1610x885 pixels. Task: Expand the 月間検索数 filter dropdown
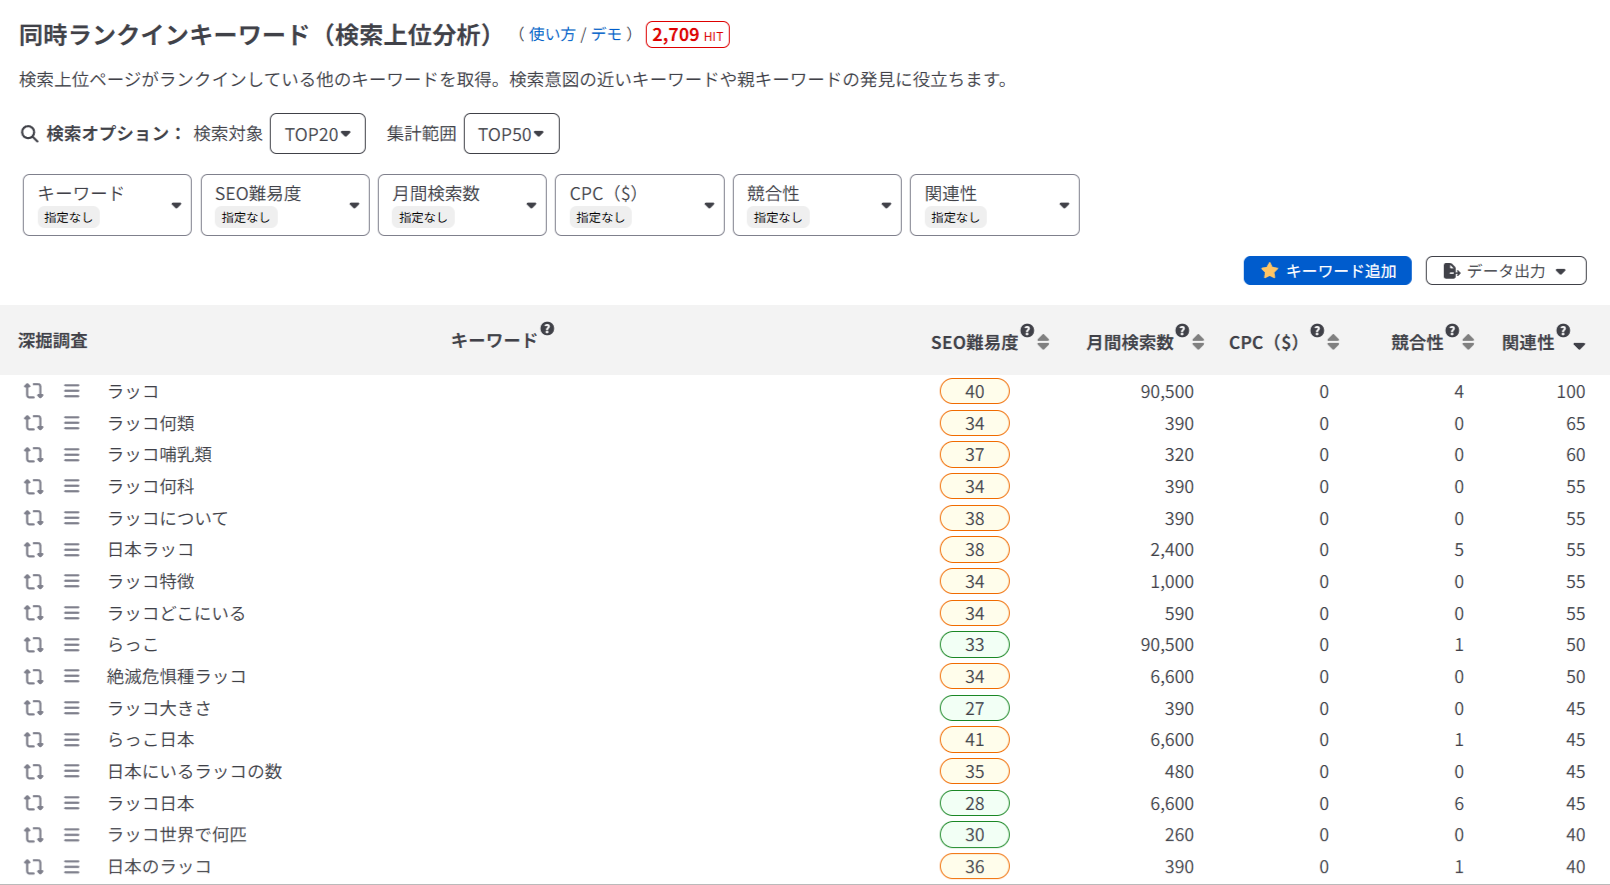point(462,205)
